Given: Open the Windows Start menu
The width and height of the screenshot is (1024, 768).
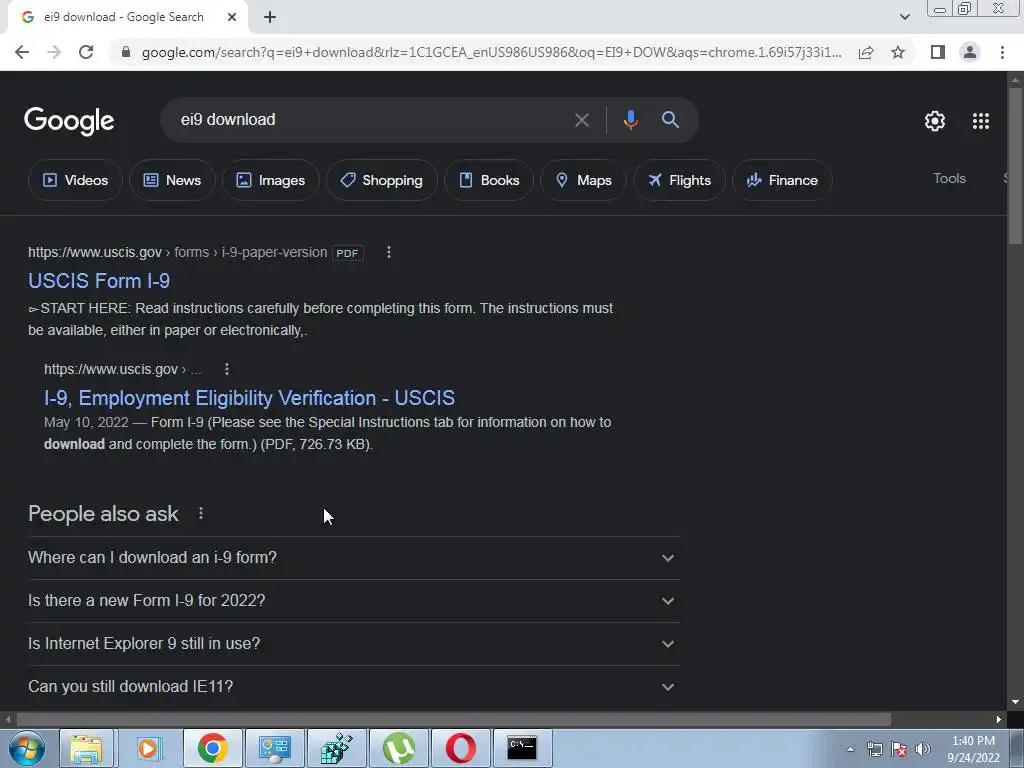Looking at the screenshot, I should pos(27,748).
